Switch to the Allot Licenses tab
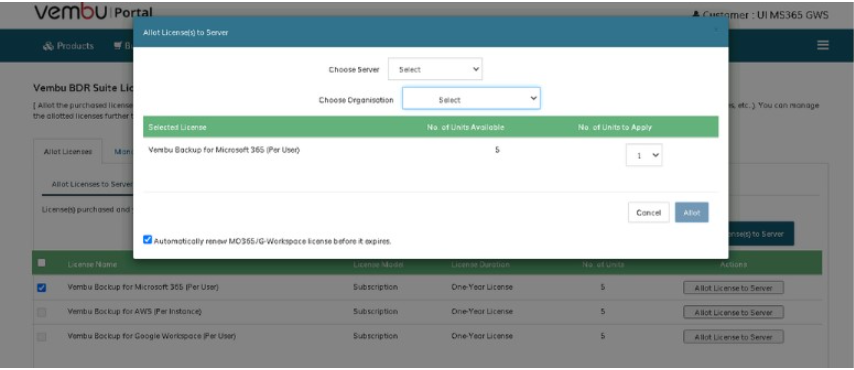Viewport: 854px width, 370px height. click(68, 152)
